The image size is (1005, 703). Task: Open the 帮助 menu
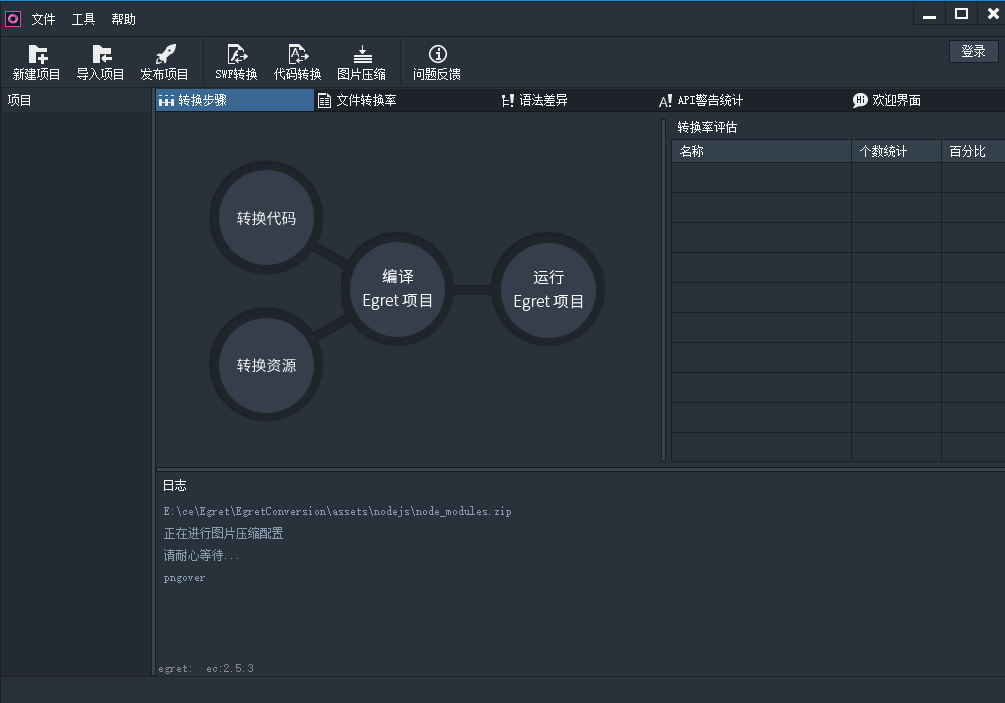(124, 19)
